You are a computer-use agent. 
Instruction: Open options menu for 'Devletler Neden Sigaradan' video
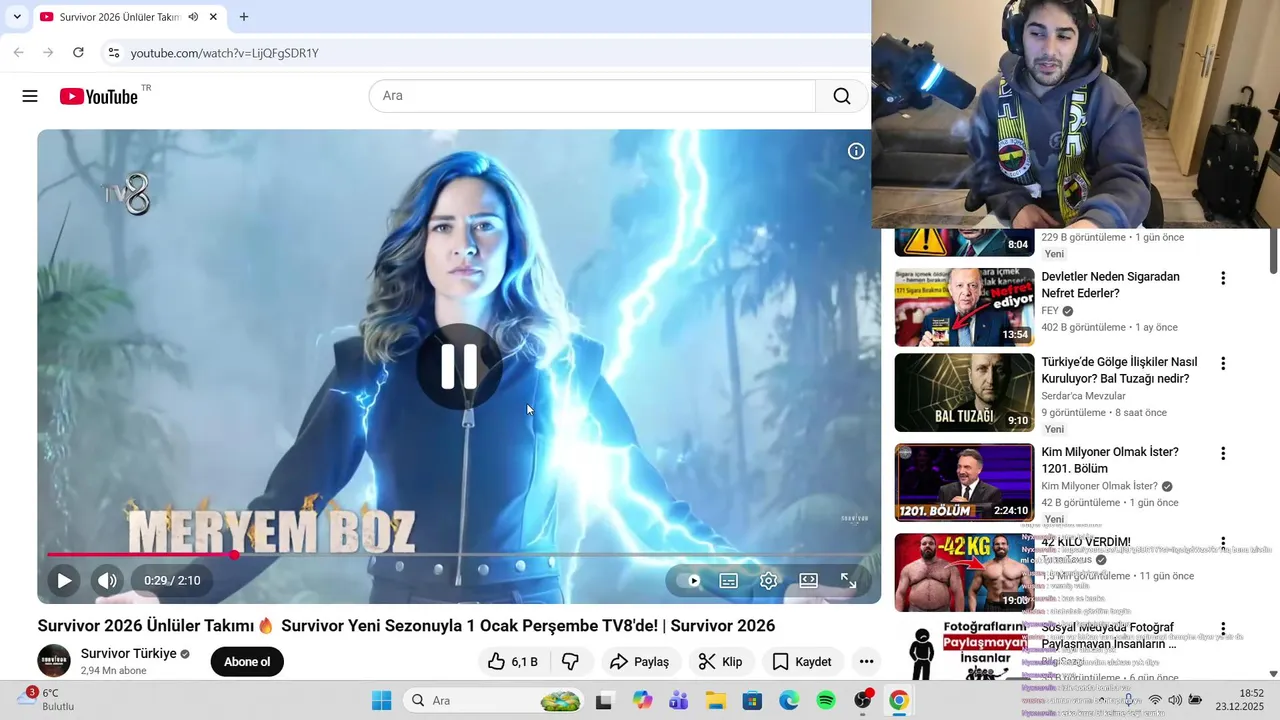point(1222,278)
